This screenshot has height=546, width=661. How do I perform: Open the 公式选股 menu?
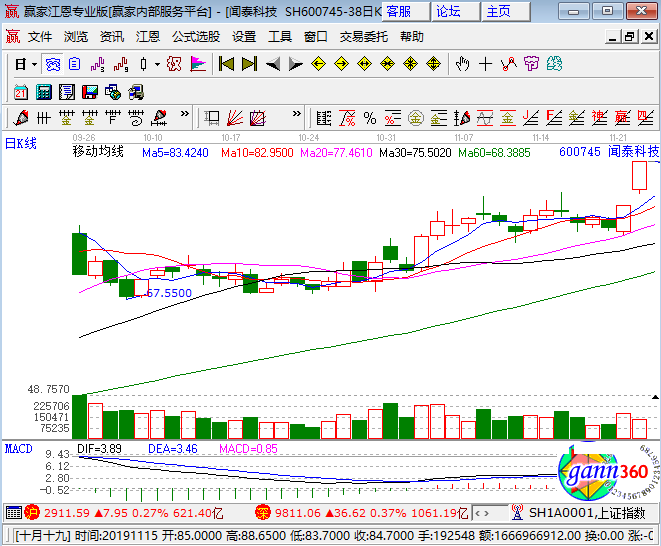pyautogui.click(x=196, y=37)
